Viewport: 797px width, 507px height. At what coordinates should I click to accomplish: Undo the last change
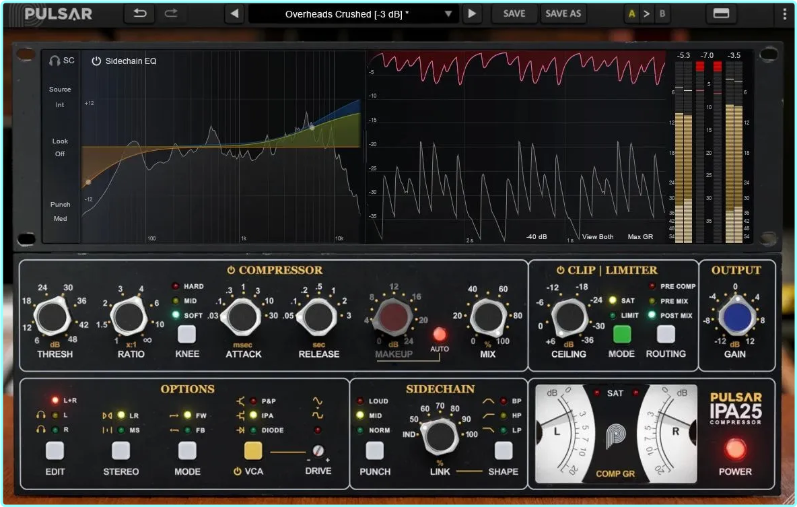pyautogui.click(x=139, y=14)
